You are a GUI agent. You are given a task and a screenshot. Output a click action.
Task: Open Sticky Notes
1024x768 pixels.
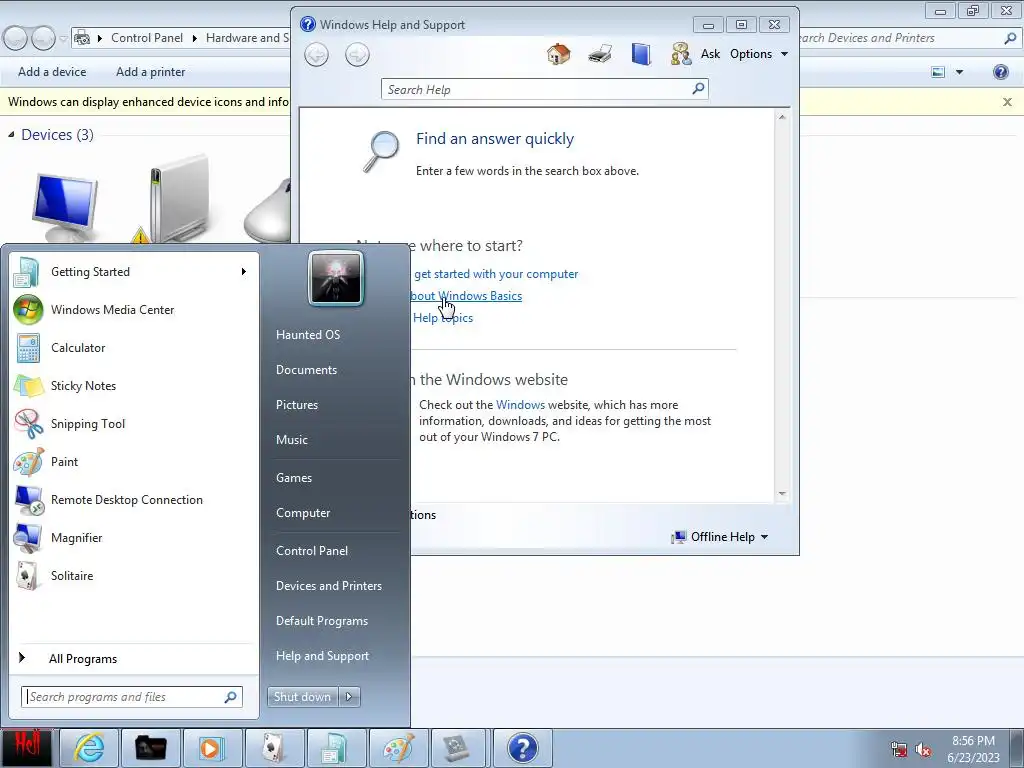click(x=134, y=385)
